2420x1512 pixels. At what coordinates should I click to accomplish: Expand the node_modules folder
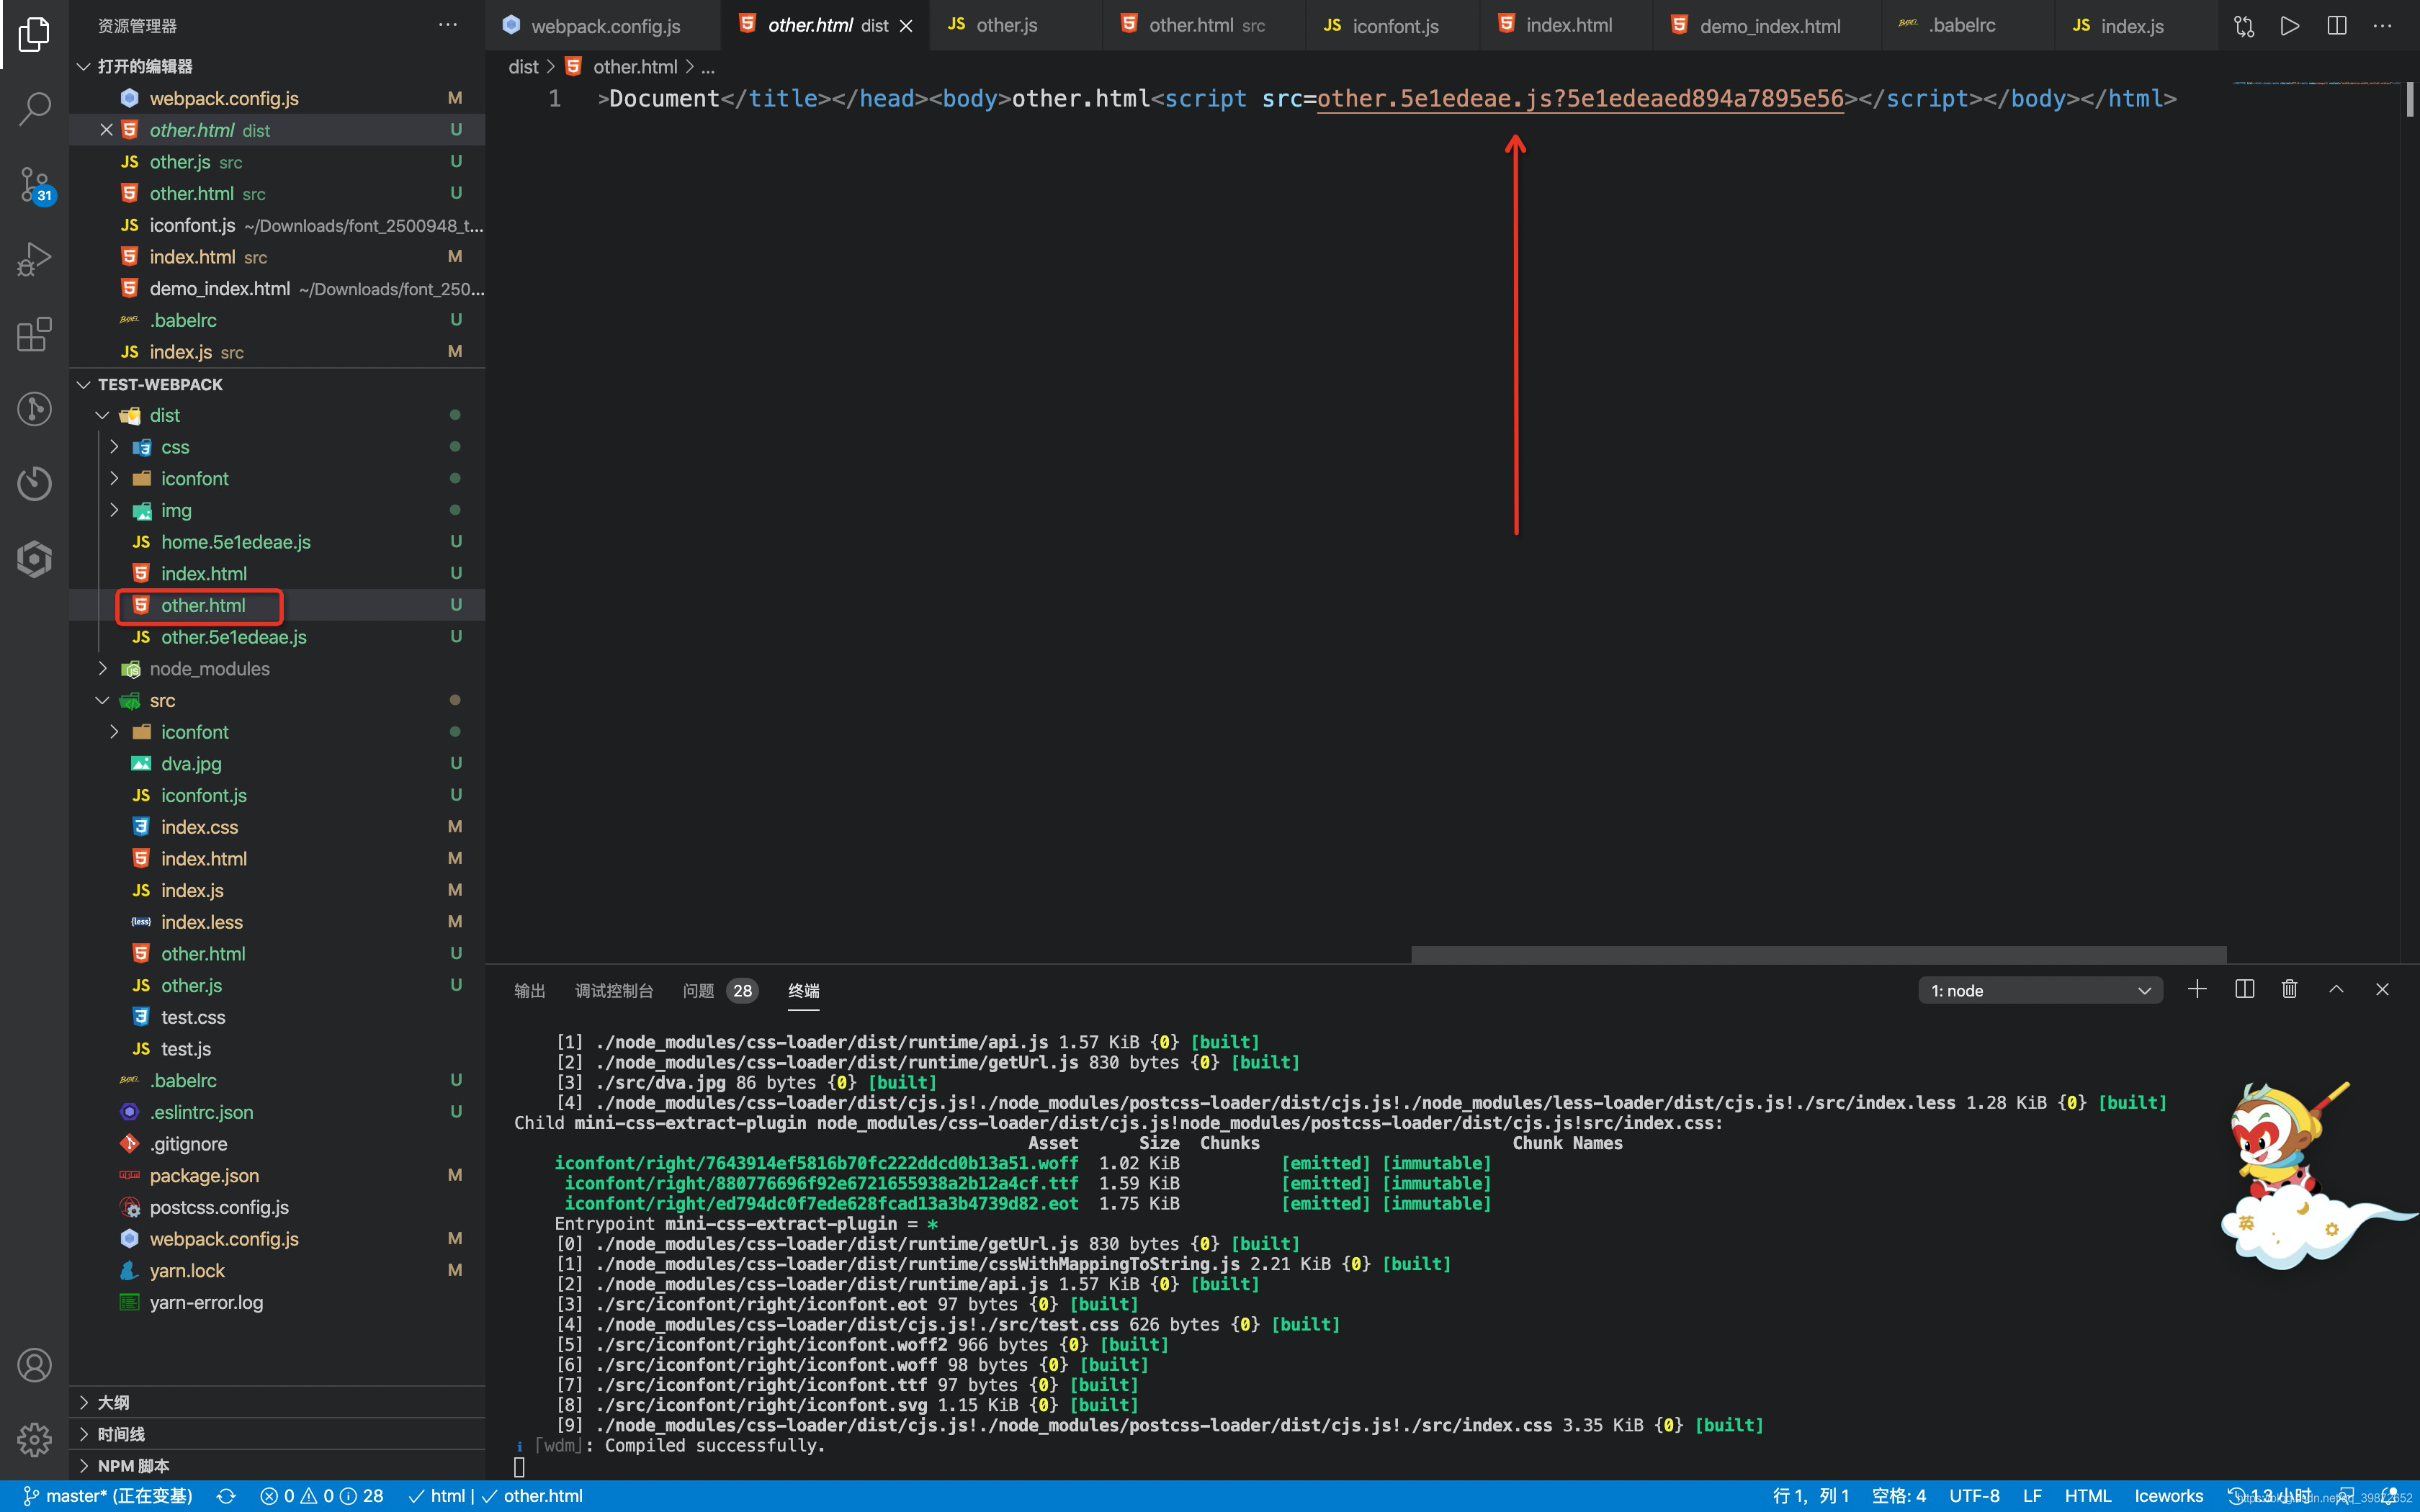(102, 668)
